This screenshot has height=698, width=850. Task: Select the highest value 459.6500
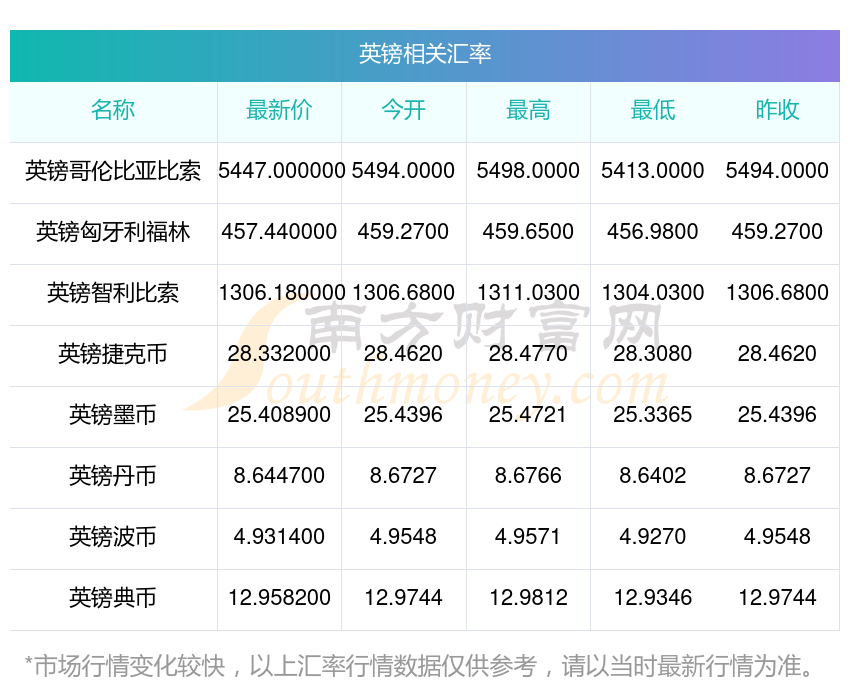tap(528, 232)
